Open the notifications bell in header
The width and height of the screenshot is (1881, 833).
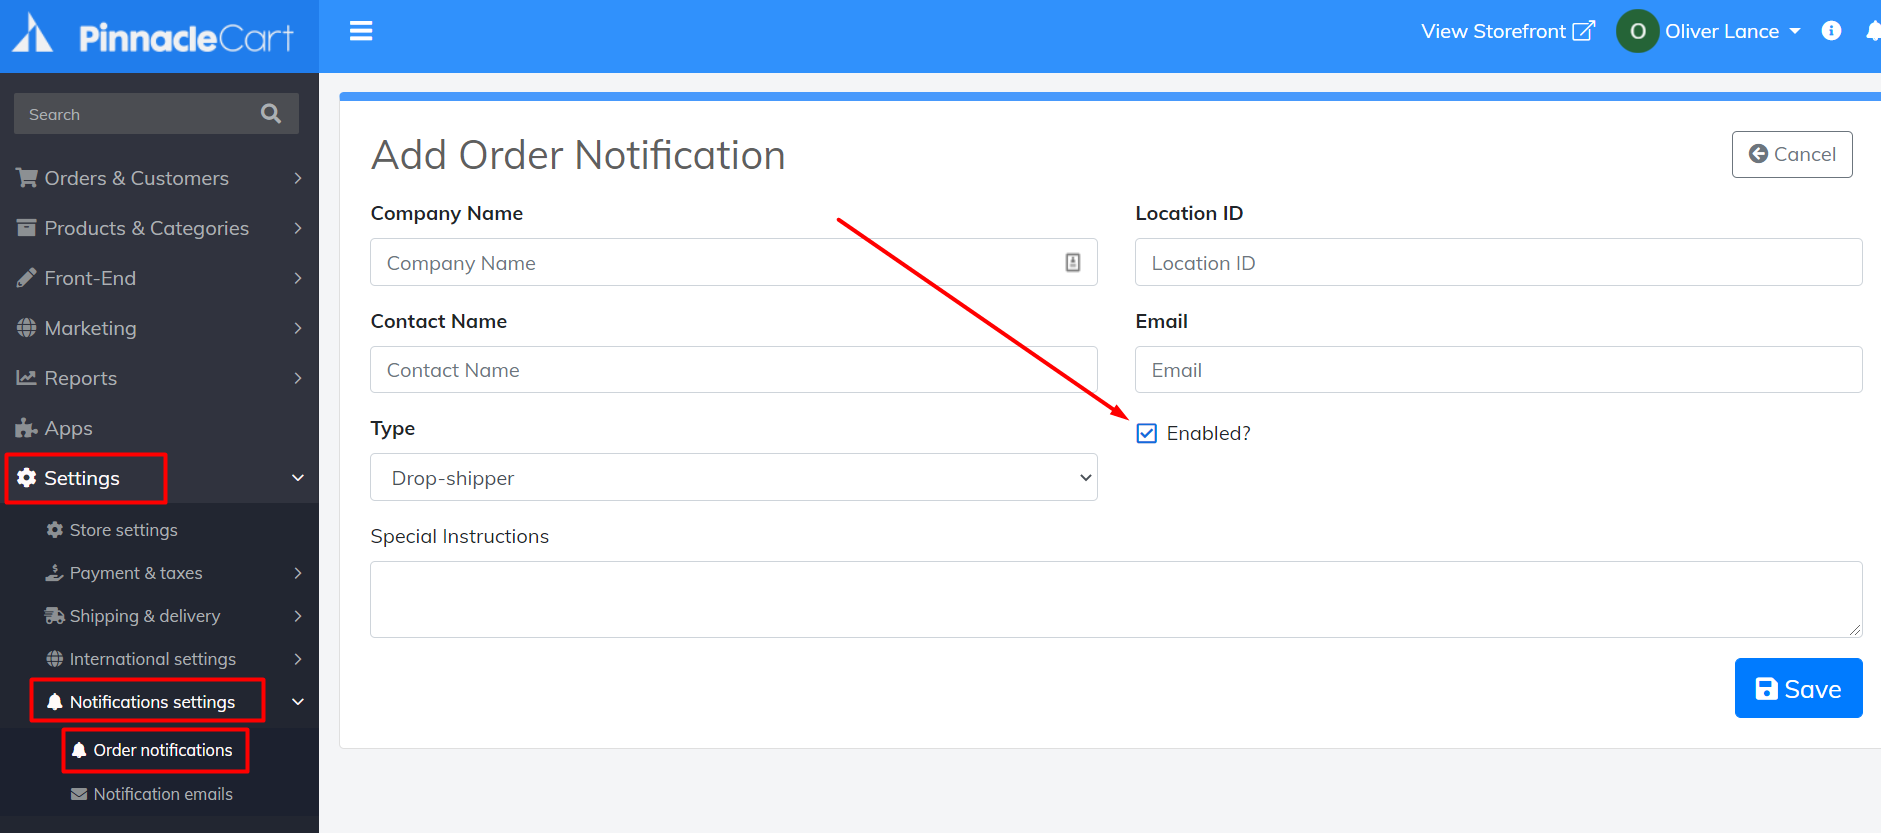coord(1873,31)
